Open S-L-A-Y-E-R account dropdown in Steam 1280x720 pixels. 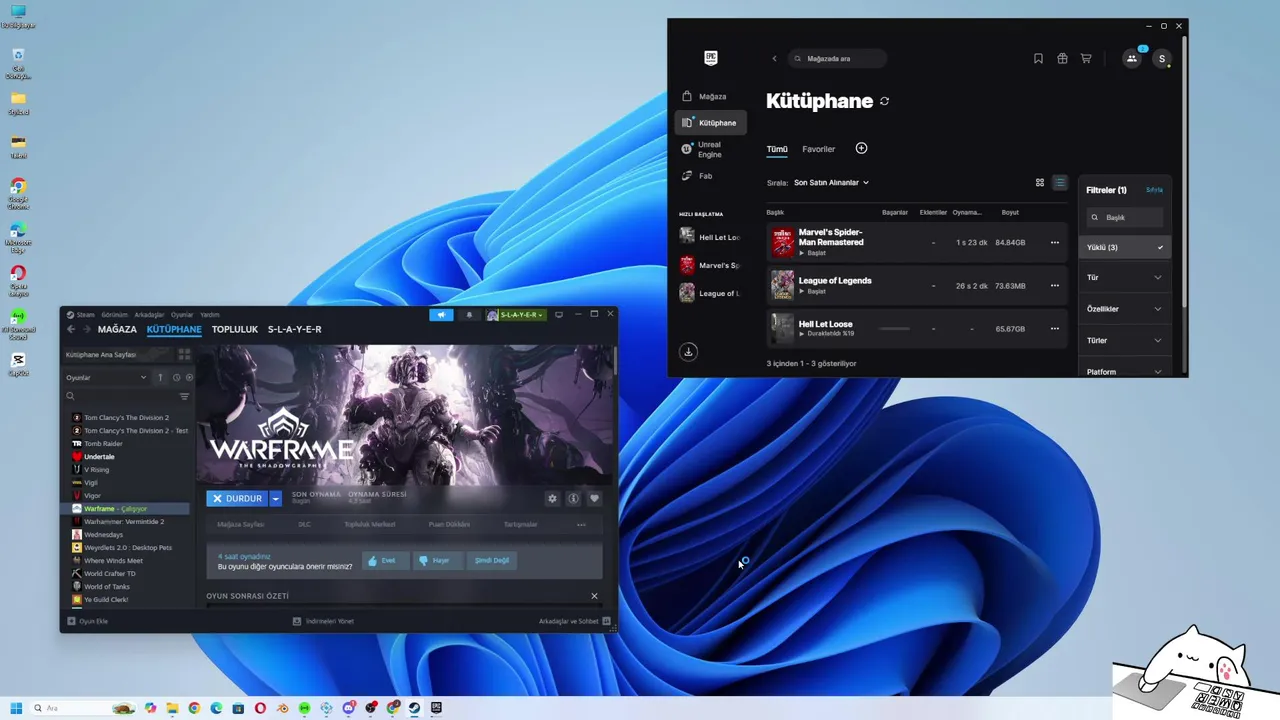pos(515,315)
